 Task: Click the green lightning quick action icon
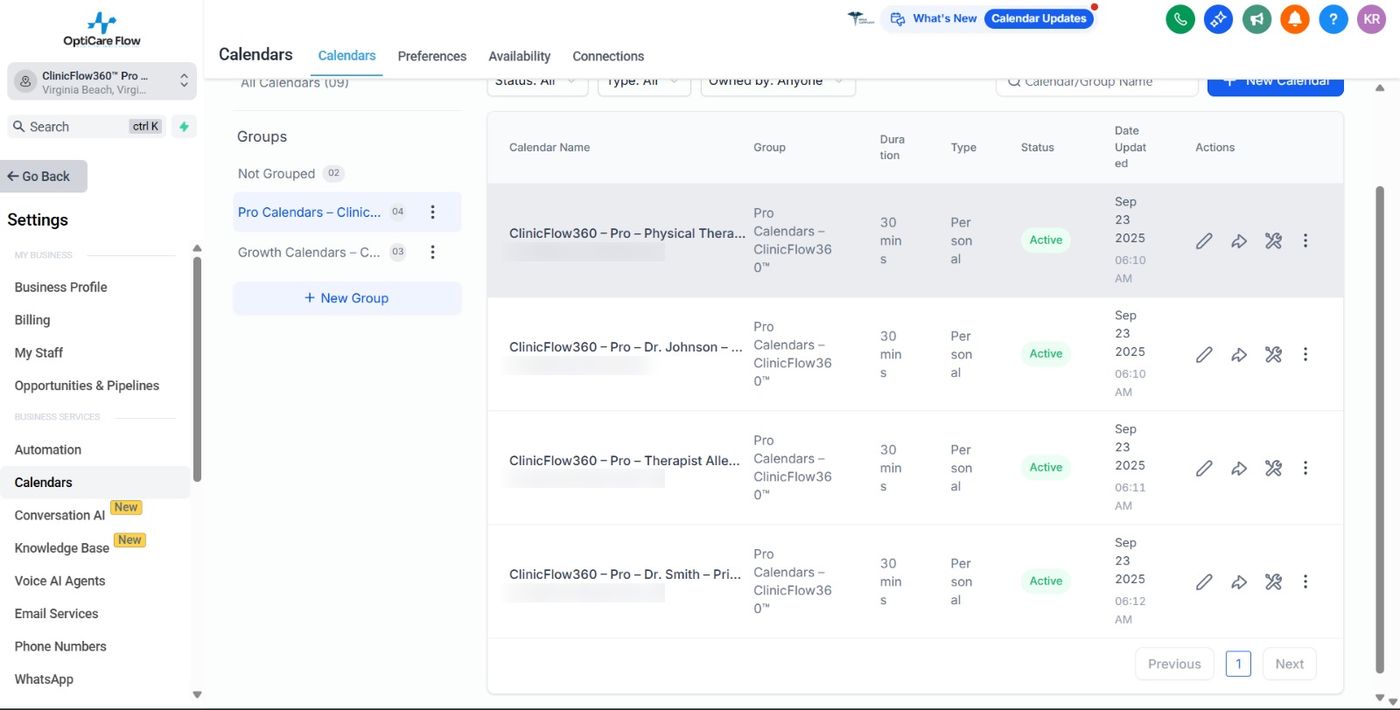[x=184, y=127]
